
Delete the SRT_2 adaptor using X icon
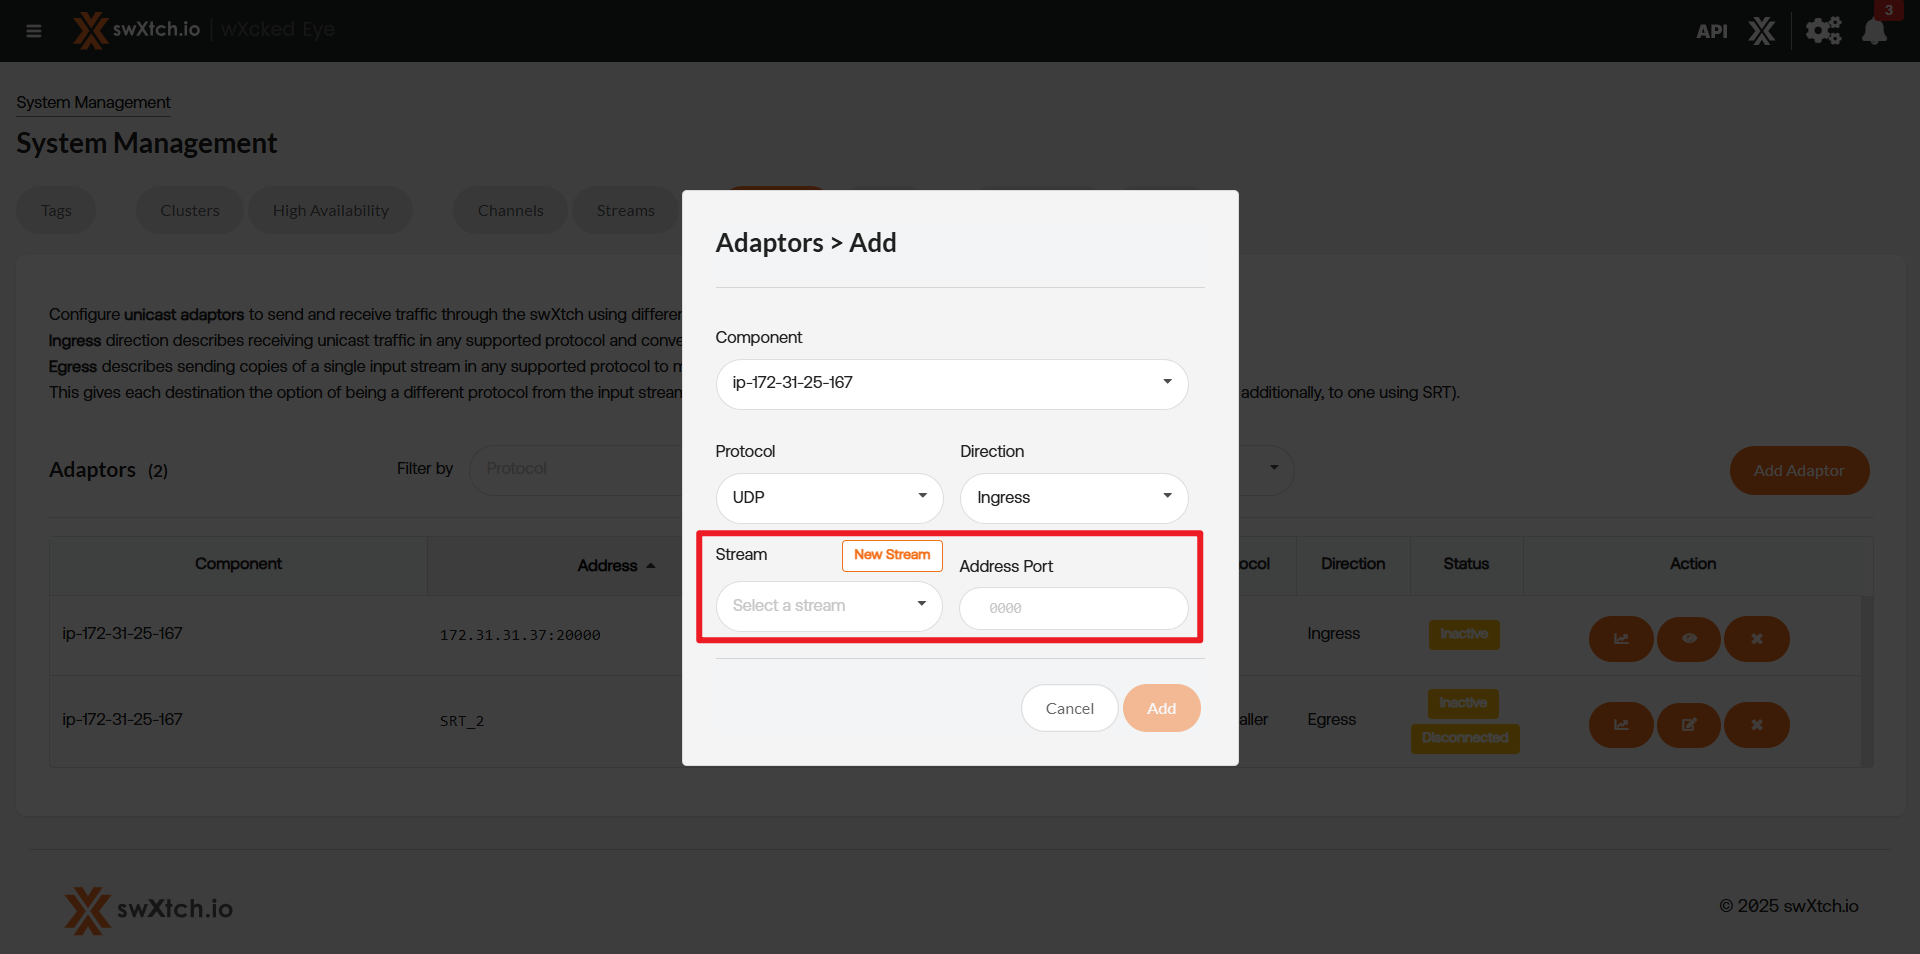1756,725
